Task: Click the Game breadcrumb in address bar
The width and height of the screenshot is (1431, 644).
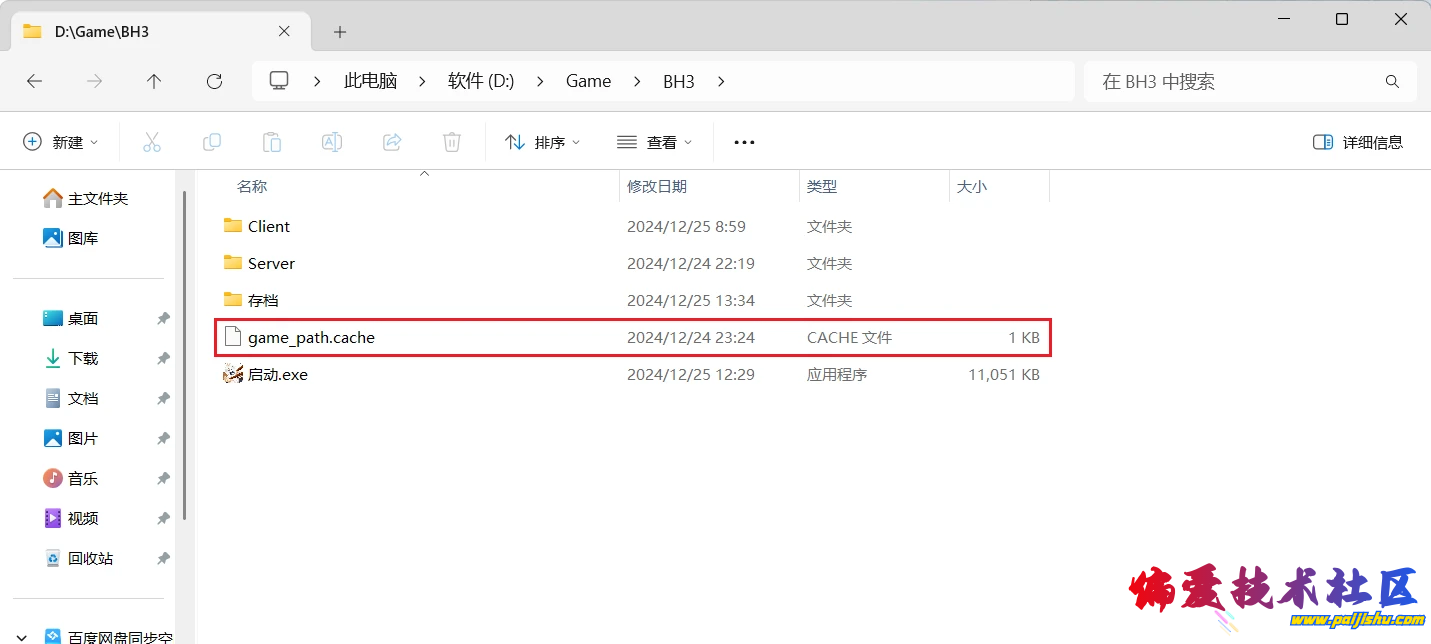Action: click(588, 82)
